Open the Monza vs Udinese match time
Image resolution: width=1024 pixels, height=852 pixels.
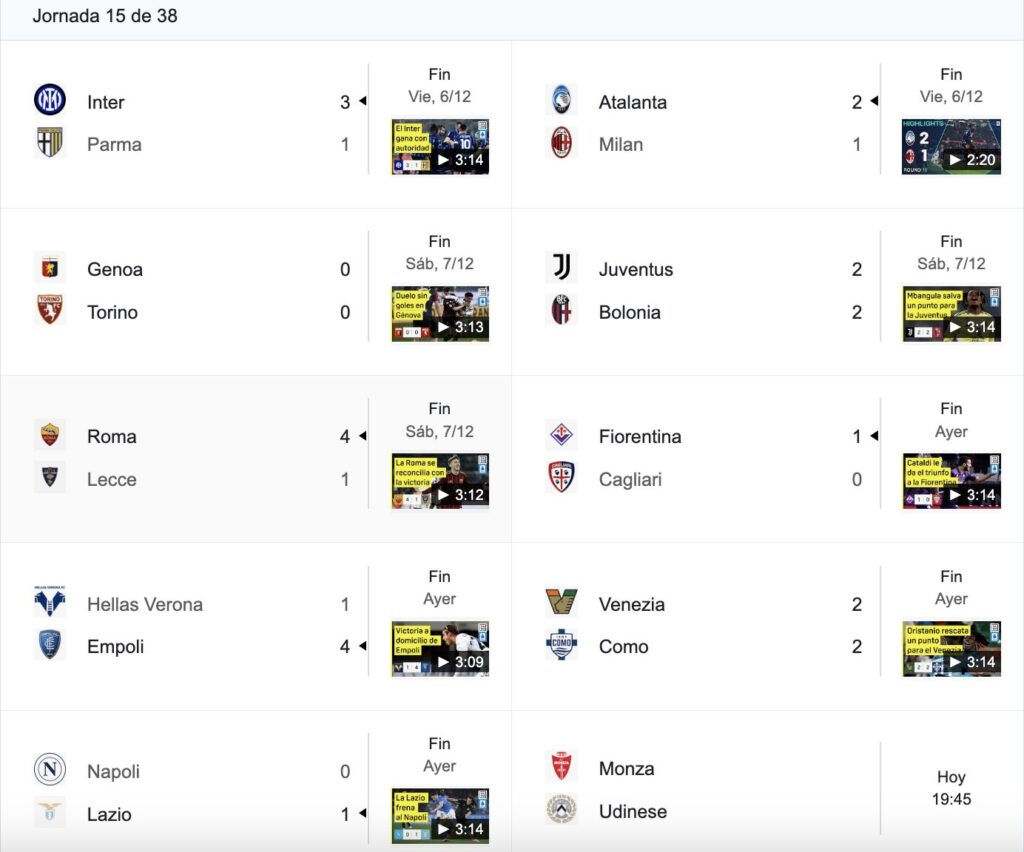click(952, 788)
